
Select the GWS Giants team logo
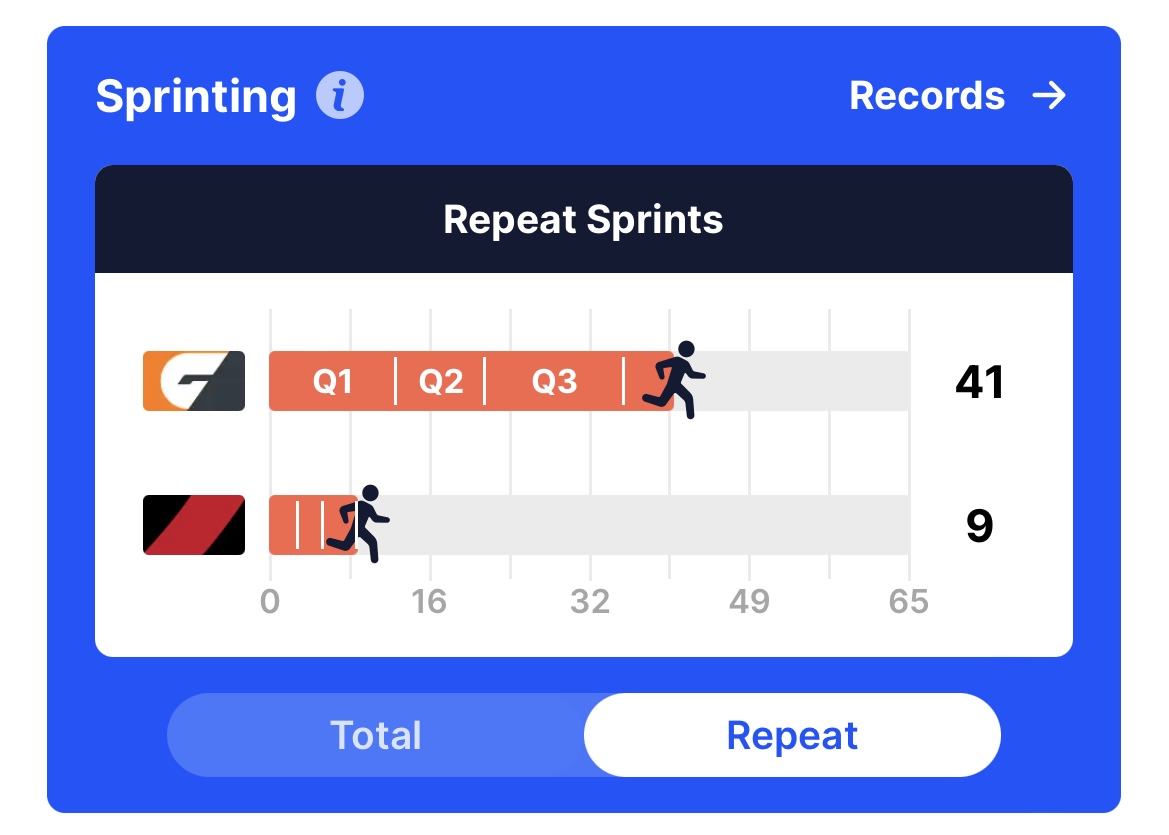point(194,381)
